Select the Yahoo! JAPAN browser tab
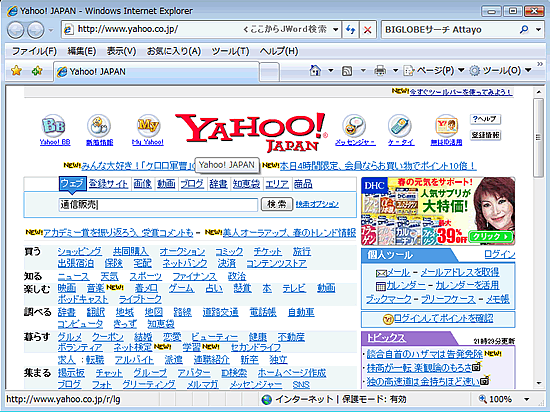This screenshot has height=412, width=550. pyautogui.click(x=156, y=72)
